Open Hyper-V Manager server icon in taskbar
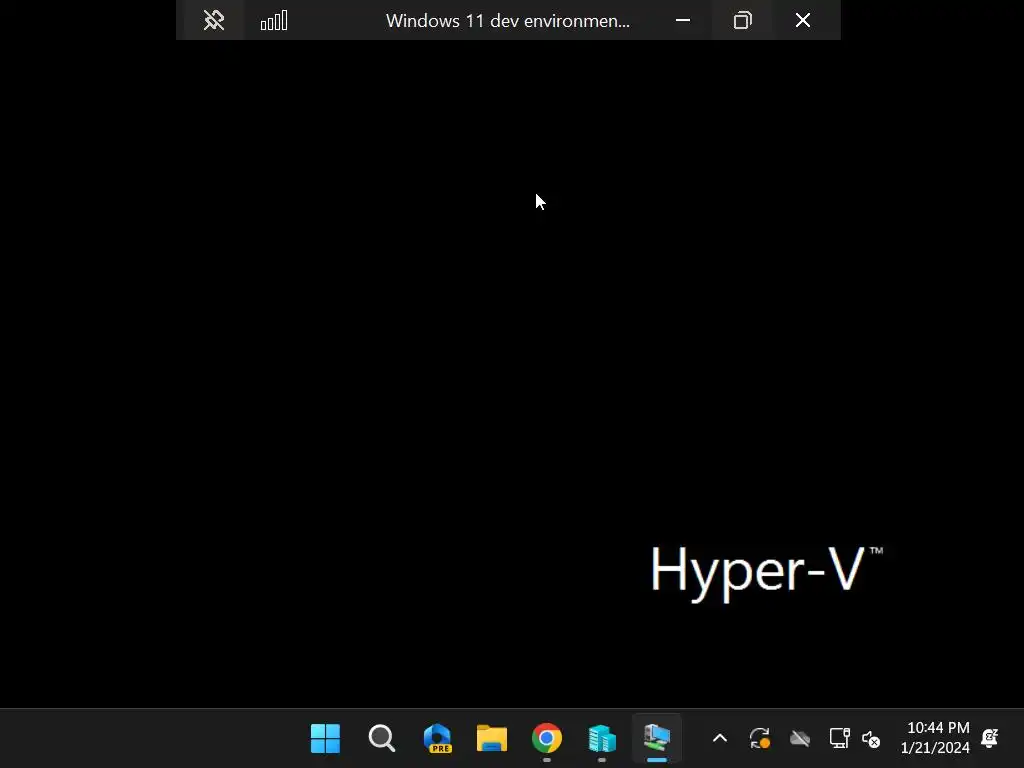The height and width of the screenshot is (768, 1024). [601, 739]
